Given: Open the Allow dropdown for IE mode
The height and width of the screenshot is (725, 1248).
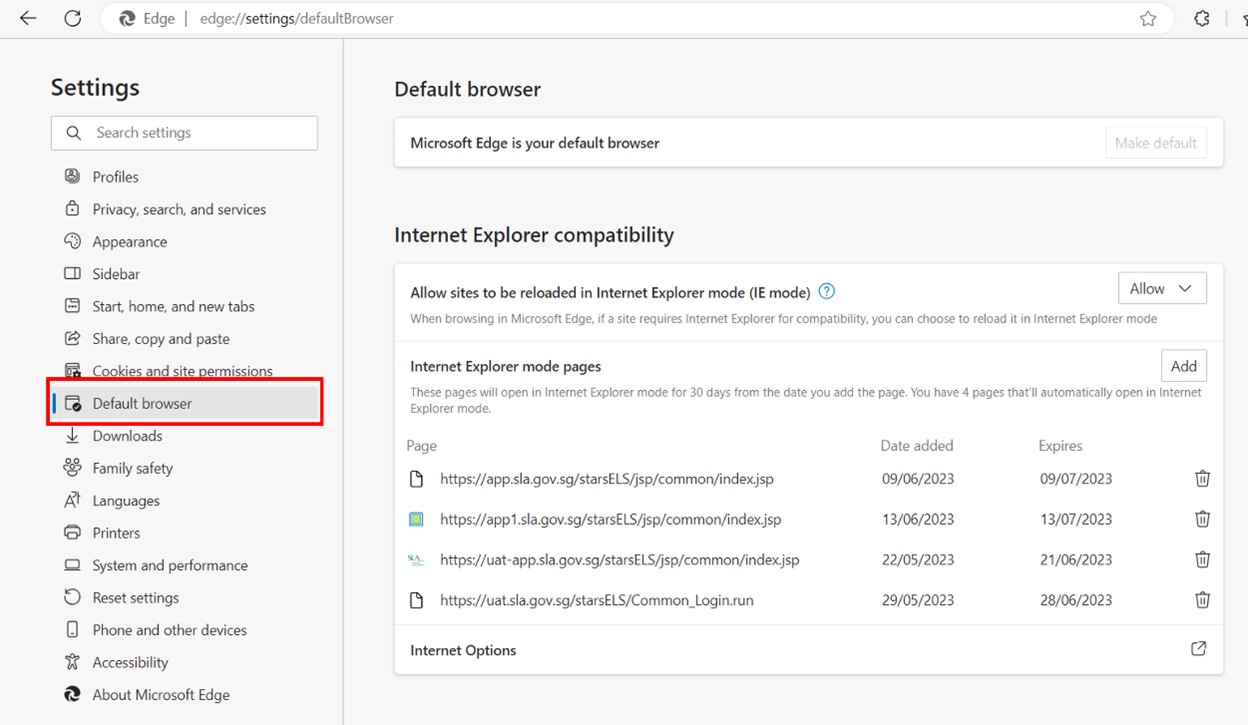Looking at the screenshot, I should click(x=1162, y=288).
